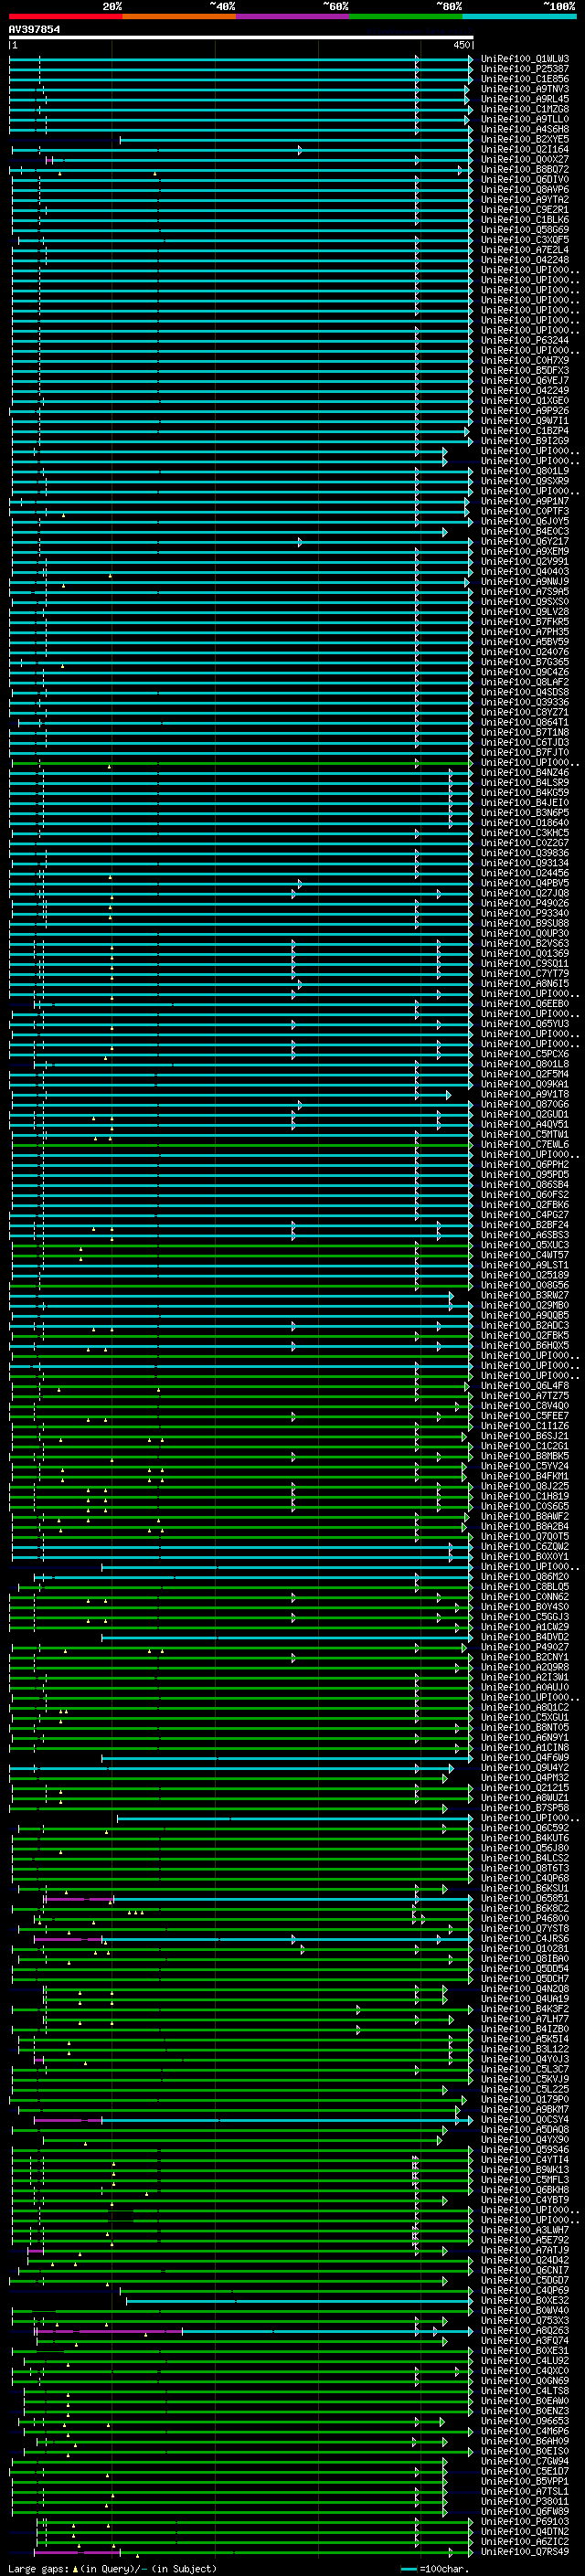Open hit UniRef100_A8Q263
Screen dimensions: 585x2576
(525, 2330)
